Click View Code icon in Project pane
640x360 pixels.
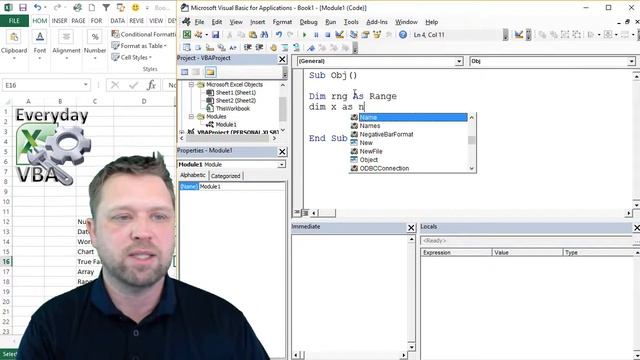click(x=184, y=72)
